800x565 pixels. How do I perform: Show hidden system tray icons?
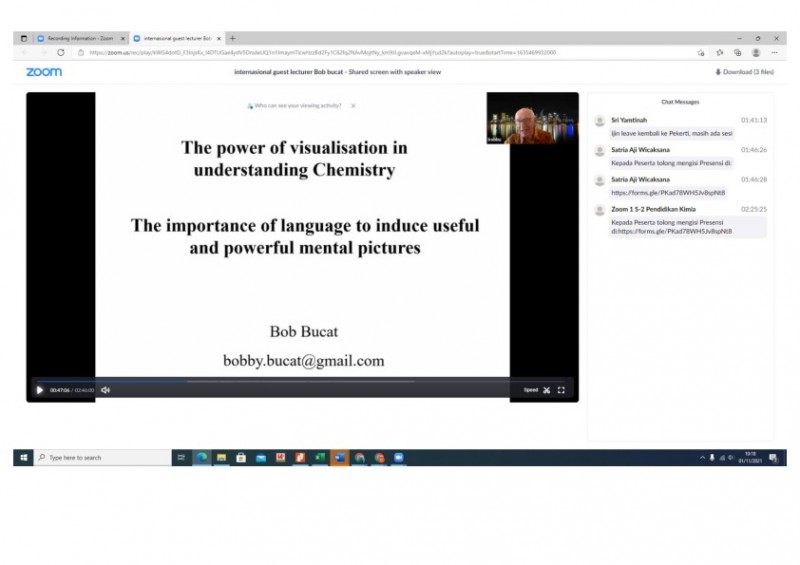click(702, 457)
